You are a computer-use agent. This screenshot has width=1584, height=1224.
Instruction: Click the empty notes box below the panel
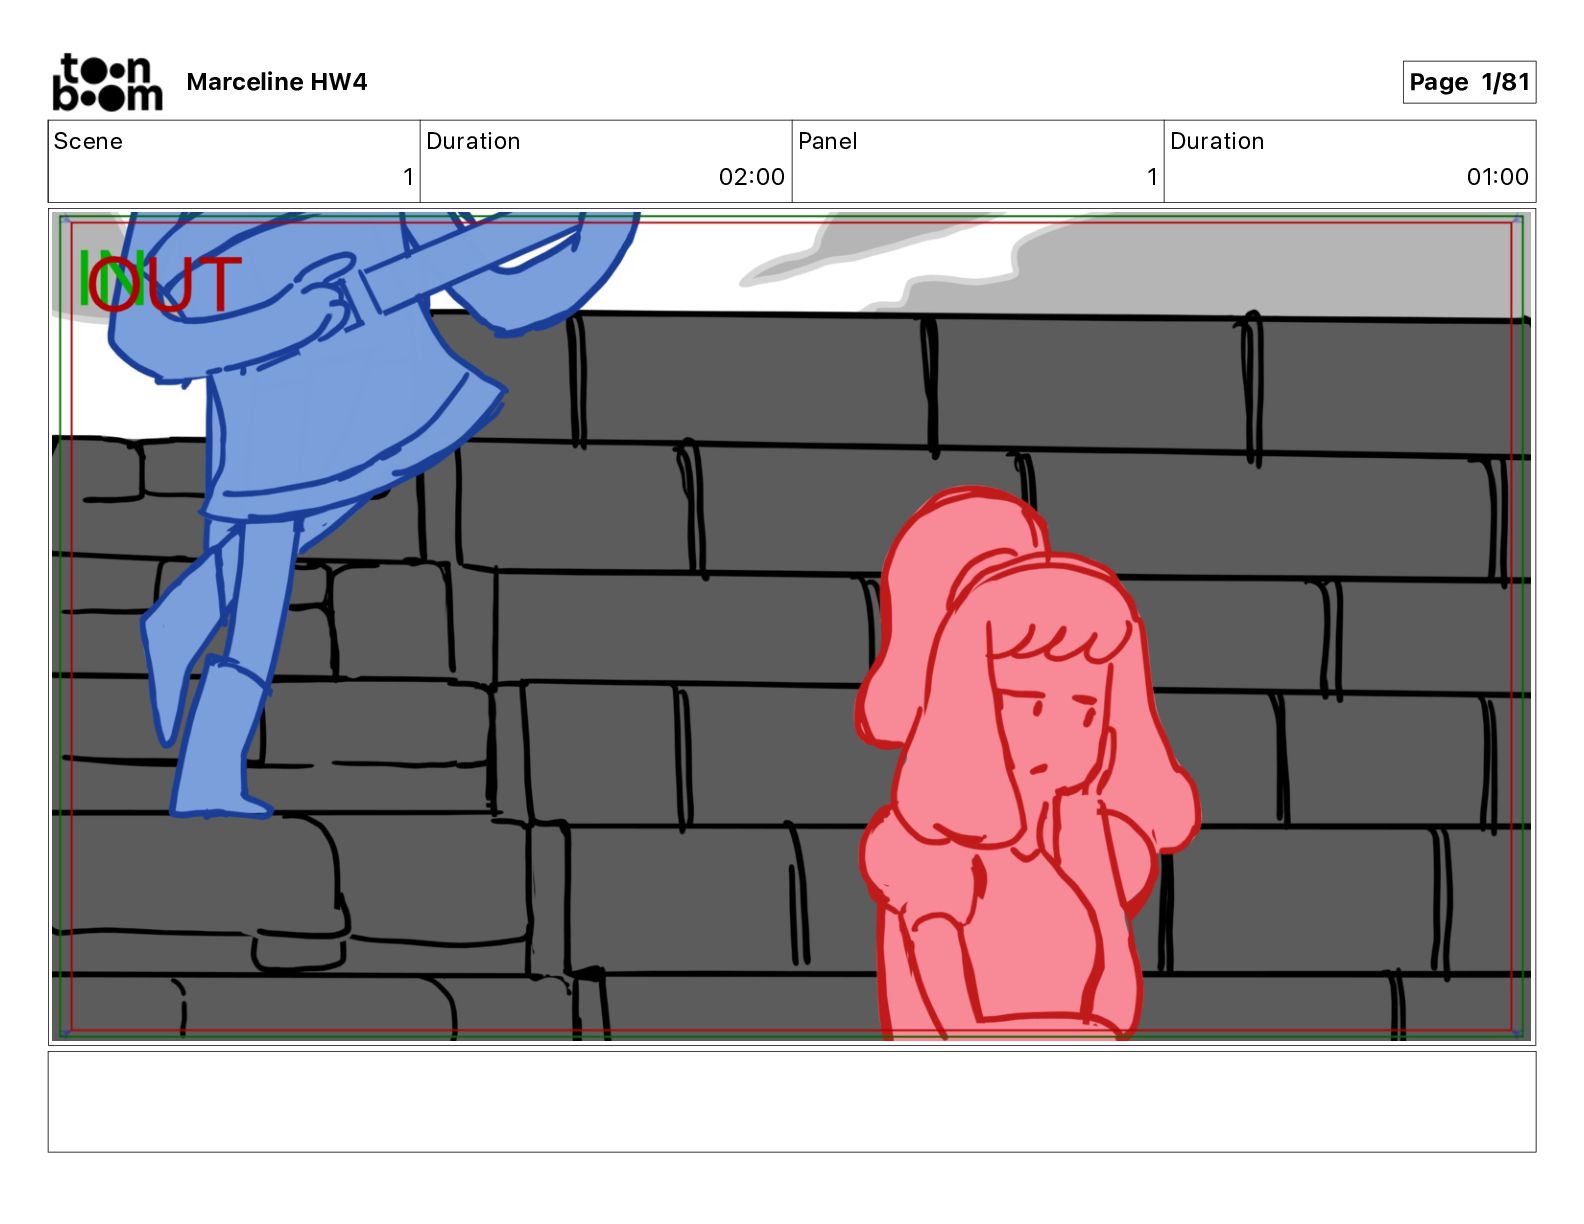click(792, 1101)
